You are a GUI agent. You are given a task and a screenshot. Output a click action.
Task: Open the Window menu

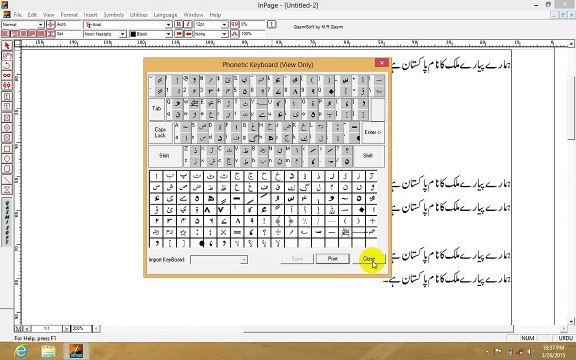point(193,15)
